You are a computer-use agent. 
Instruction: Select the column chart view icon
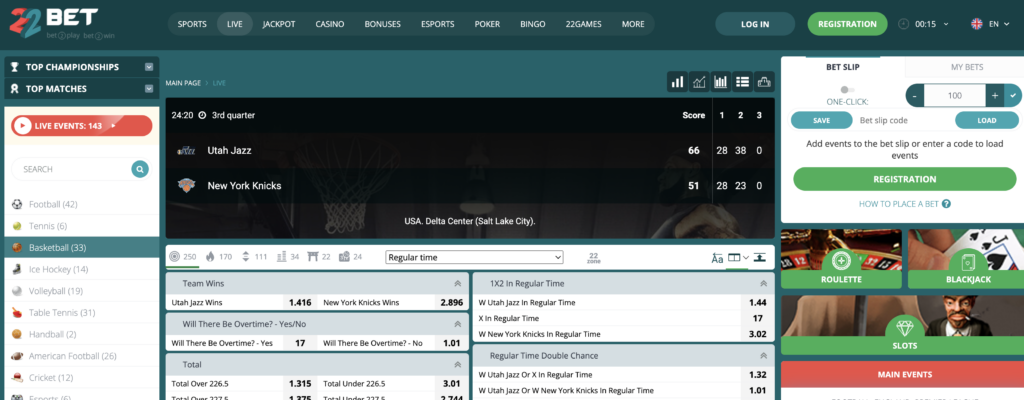click(x=721, y=82)
